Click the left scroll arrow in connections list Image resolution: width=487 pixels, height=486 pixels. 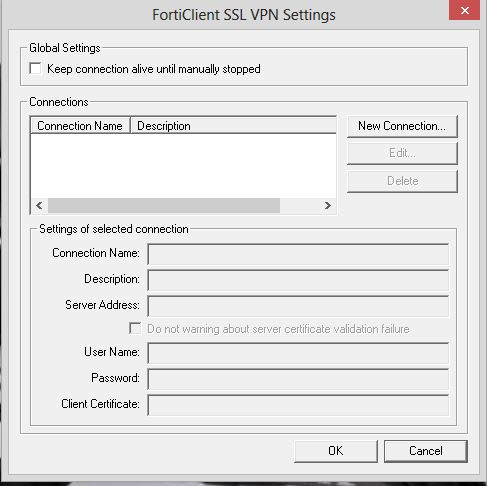tap(39, 205)
